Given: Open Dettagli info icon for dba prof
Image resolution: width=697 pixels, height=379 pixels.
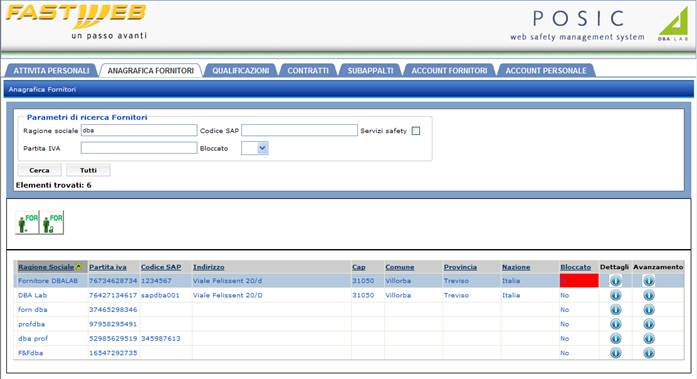Looking at the screenshot, I should click(615, 339).
